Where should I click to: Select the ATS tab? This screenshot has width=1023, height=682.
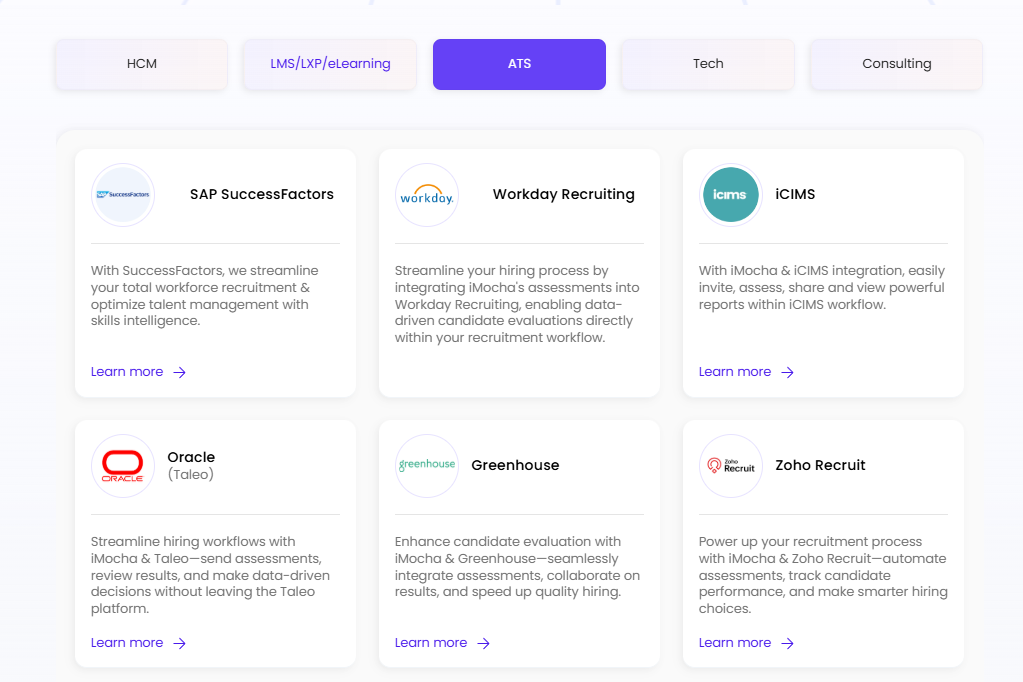pos(519,64)
